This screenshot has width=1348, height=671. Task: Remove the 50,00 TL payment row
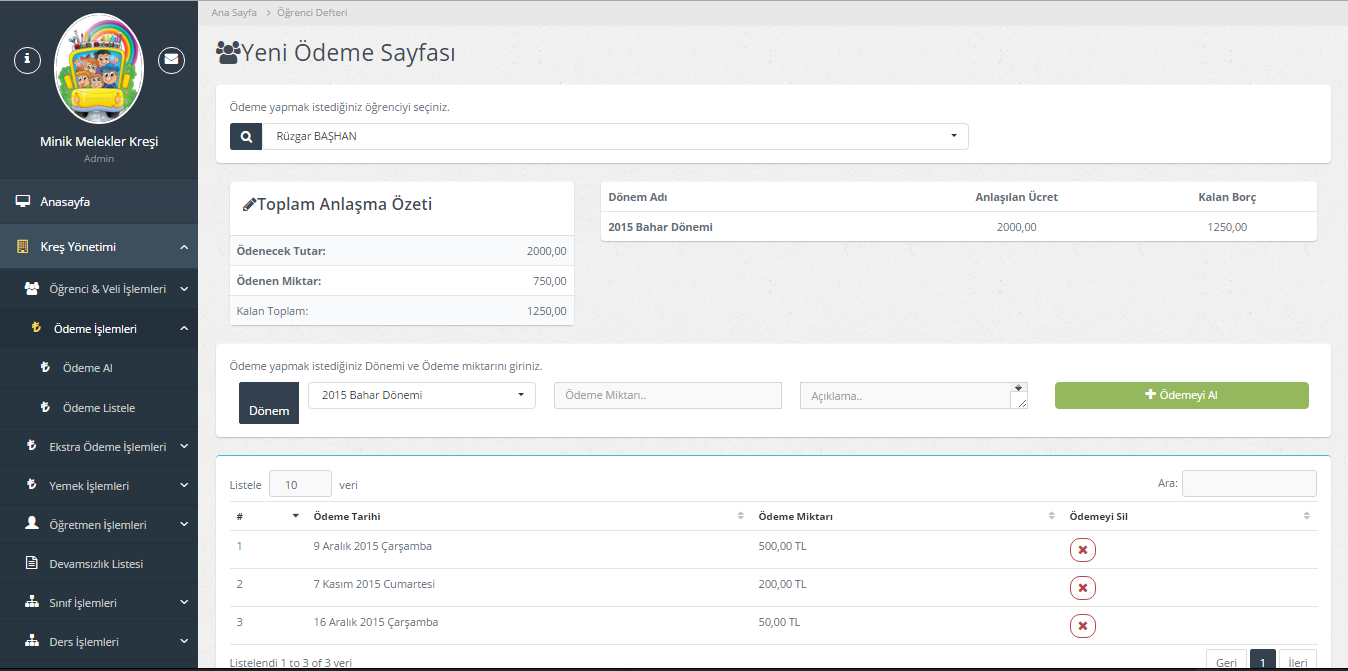[1082, 626]
